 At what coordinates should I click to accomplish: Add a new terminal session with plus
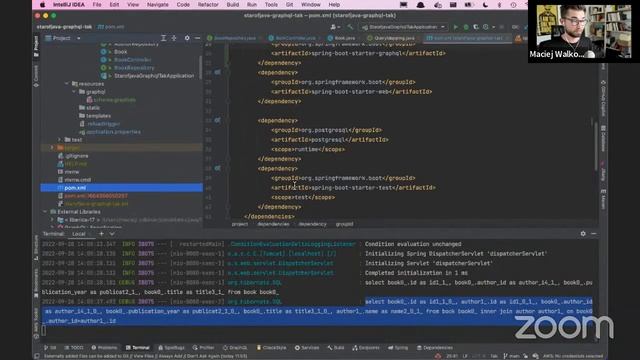(101, 234)
